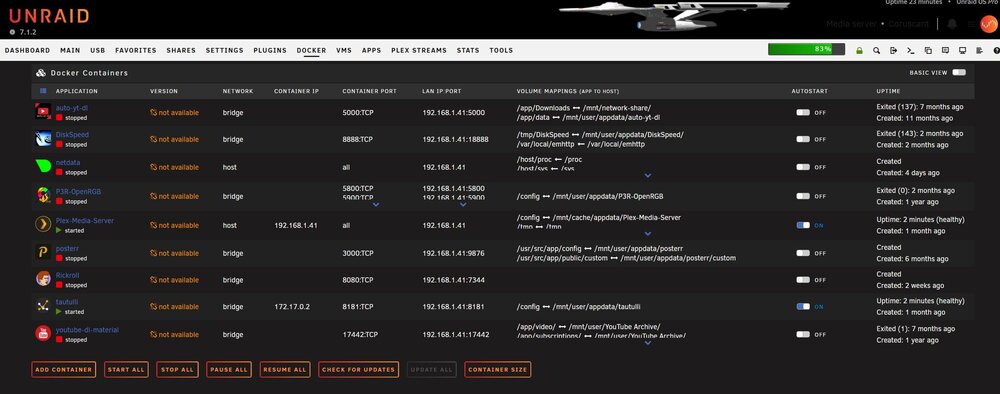The width and height of the screenshot is (1000, 394).
Task: Expand youtube-dl-material volume mappings chevron
Action: (648, 343)
